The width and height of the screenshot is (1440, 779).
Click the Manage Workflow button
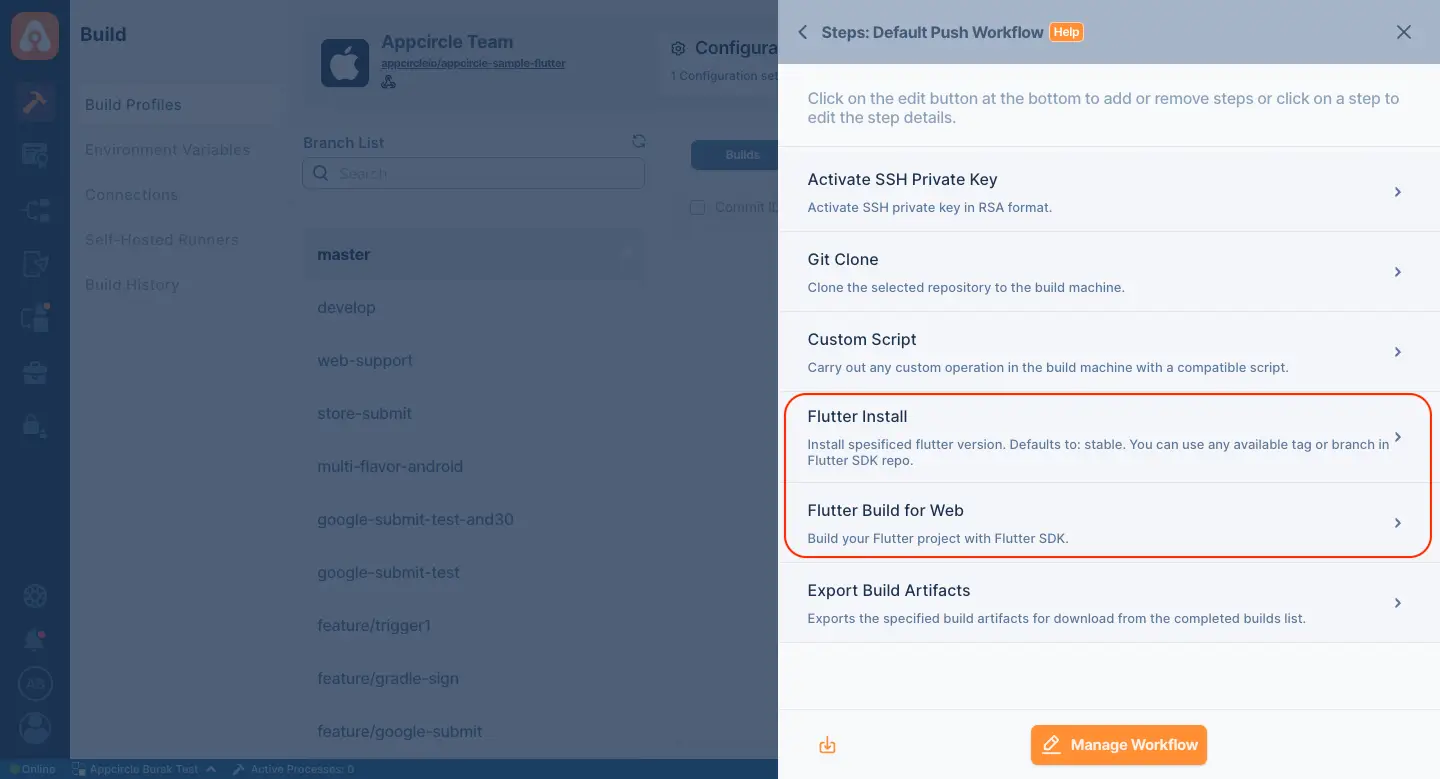pos(1119,745)
